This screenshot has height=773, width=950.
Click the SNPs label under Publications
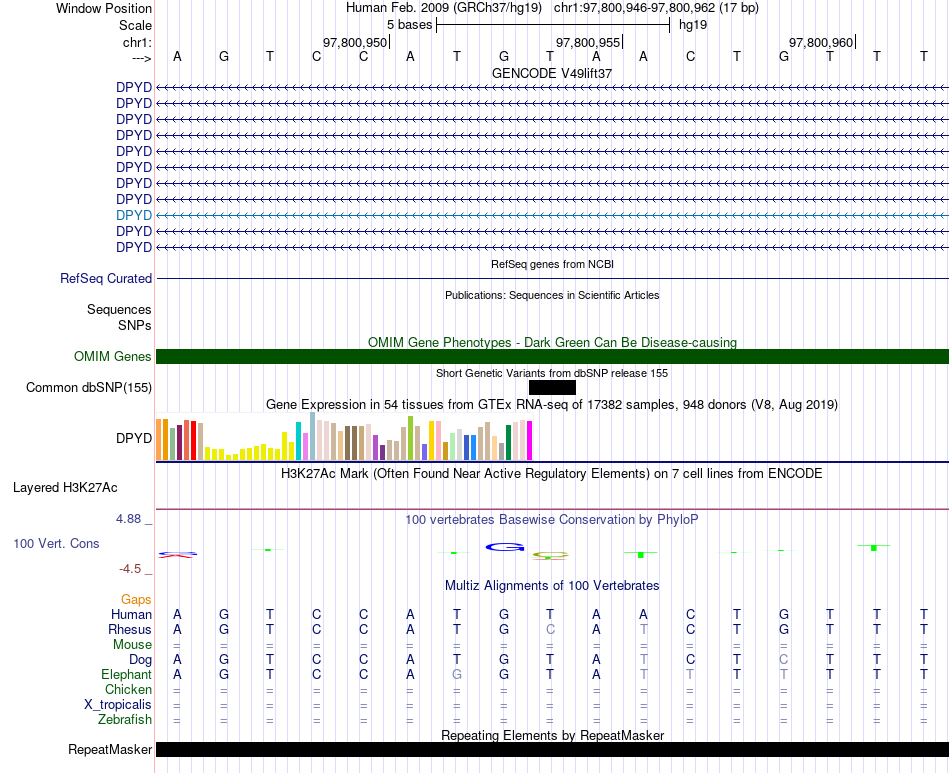coord(135,325)
